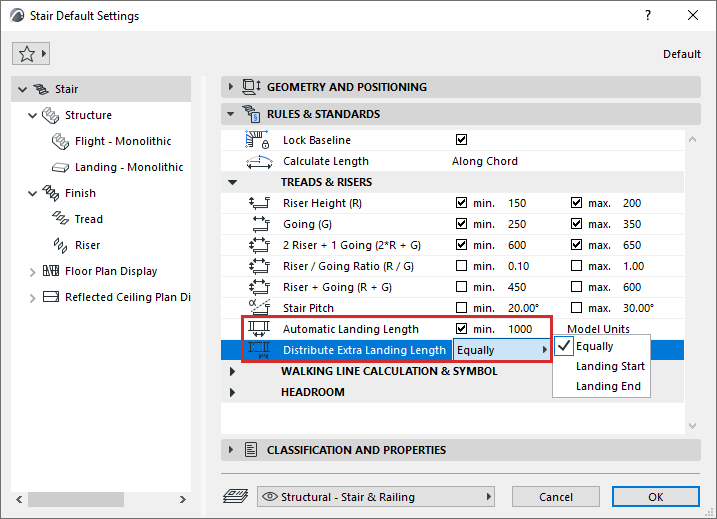Click the Stair Pitch row icon
The height and width of the screenshot is (519, 717).
click(259, 308)
